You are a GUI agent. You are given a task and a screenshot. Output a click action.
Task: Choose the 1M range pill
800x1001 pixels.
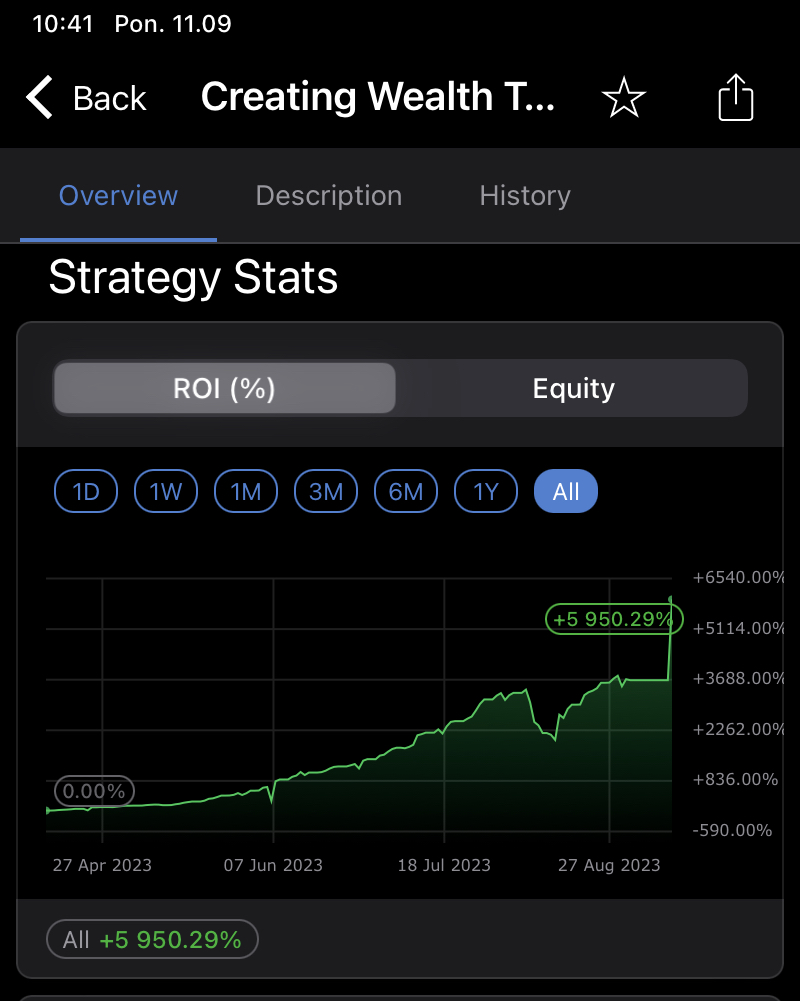point(246,491)
